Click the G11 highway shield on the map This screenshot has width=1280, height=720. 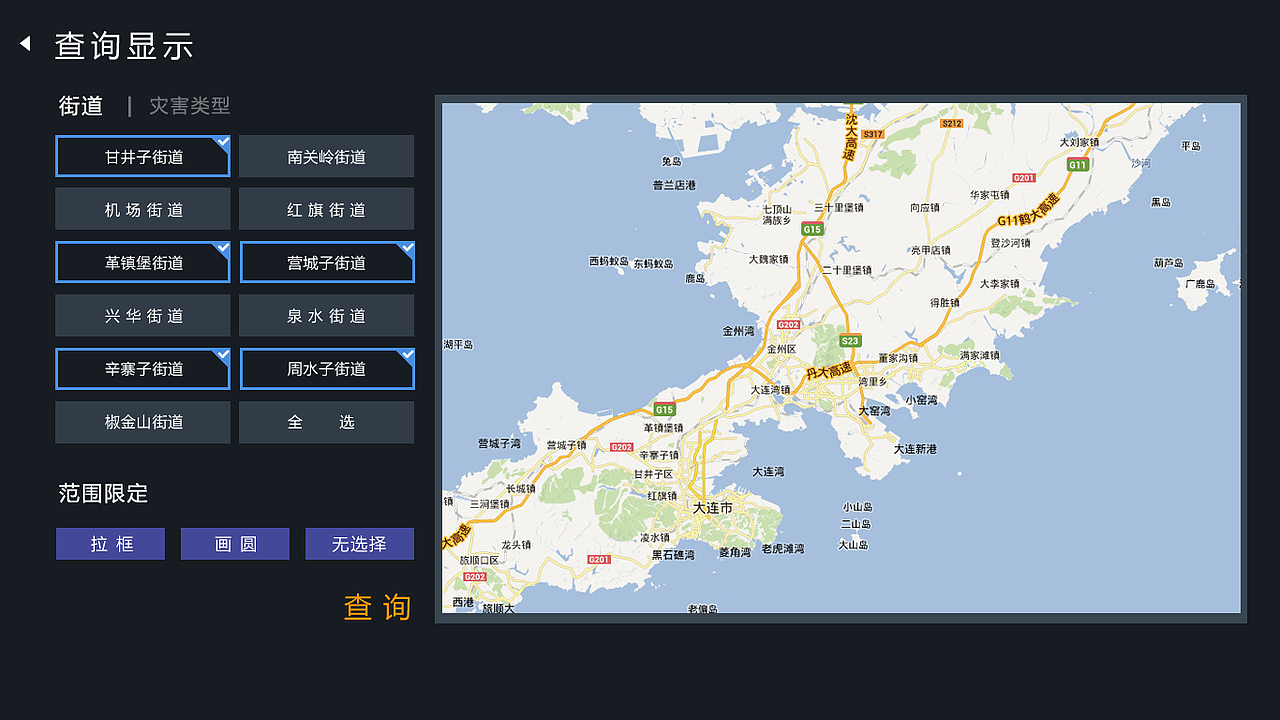coord(1077,165)
